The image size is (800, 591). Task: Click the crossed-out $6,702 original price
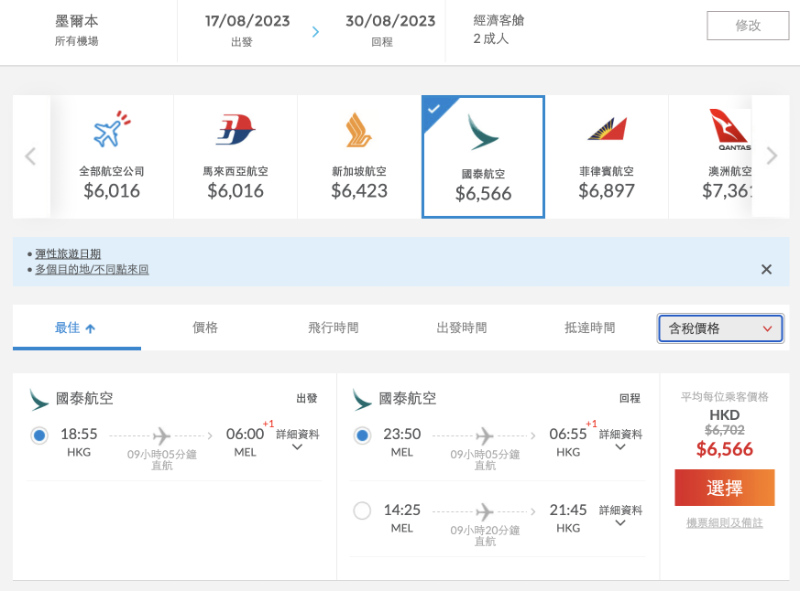pos(724,430)
